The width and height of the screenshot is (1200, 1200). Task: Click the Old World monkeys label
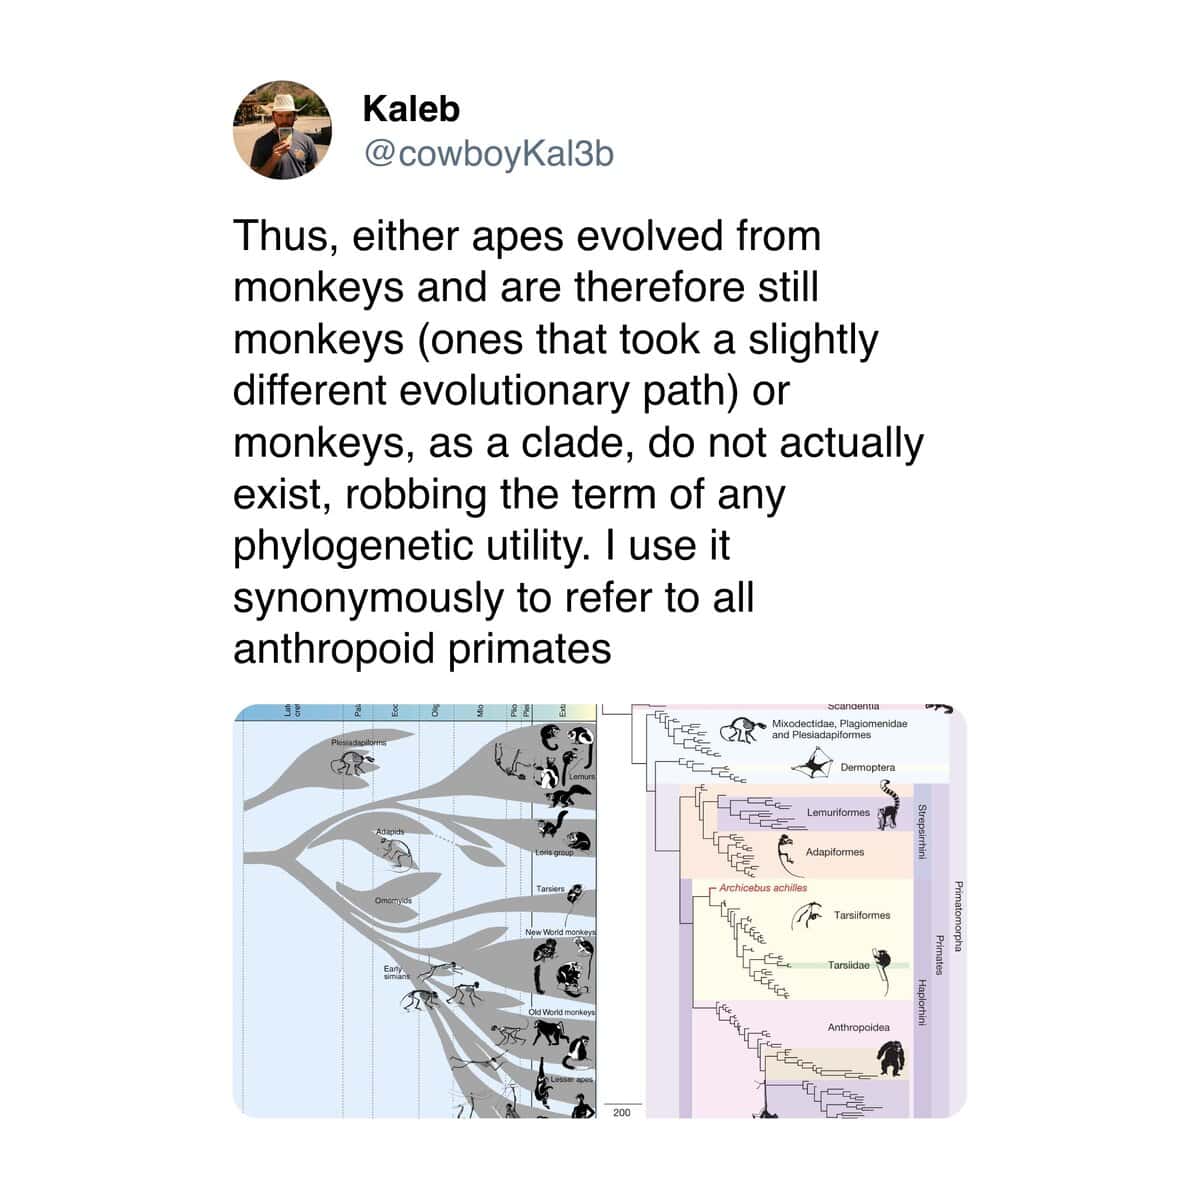[x=562, y=1012]
